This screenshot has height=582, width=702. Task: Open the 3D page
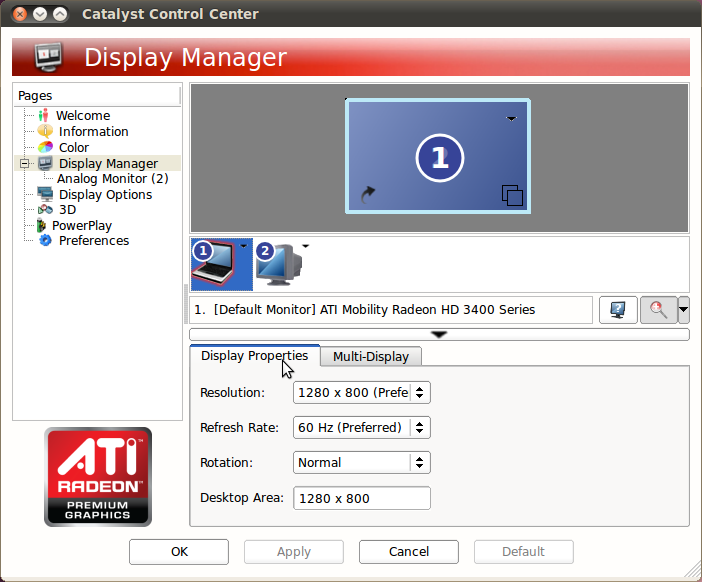click(x=68, y=210)
